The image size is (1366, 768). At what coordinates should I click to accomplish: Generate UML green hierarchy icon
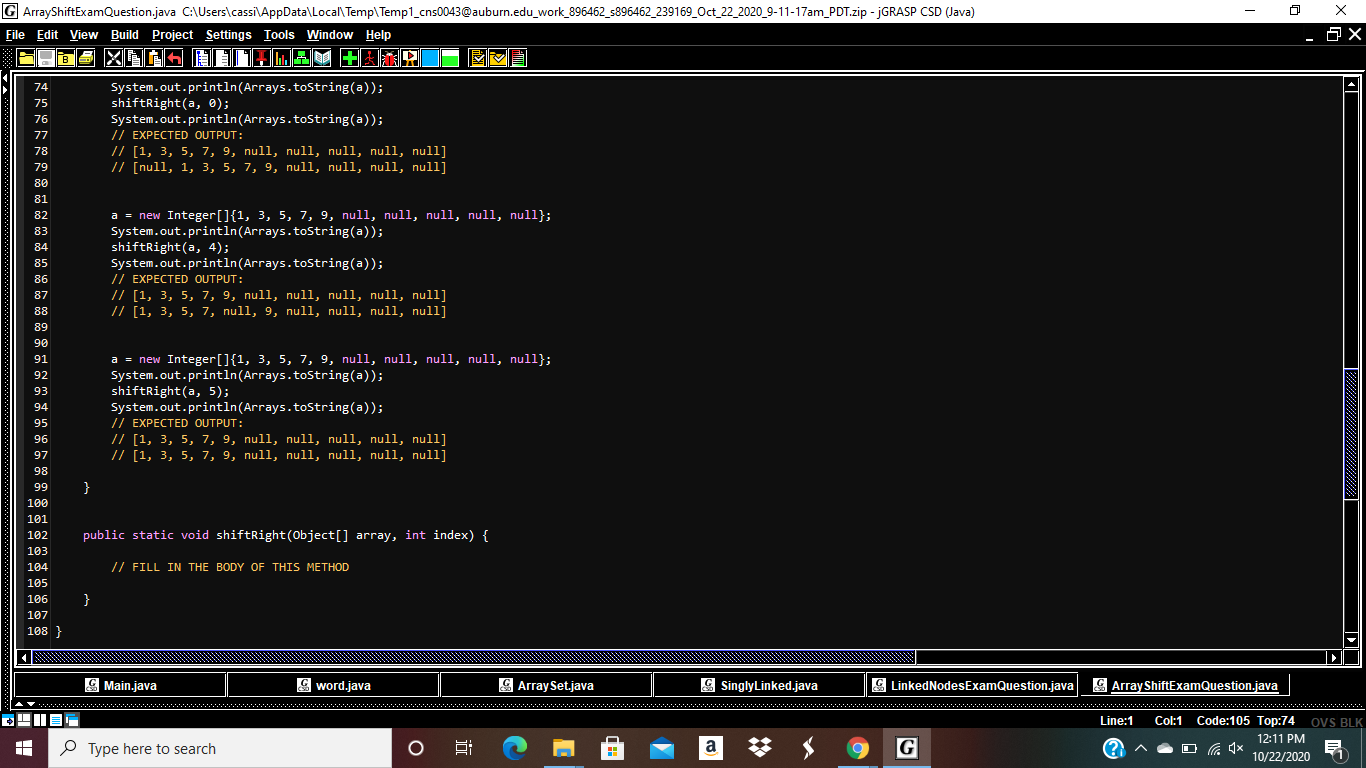(301, 58)
